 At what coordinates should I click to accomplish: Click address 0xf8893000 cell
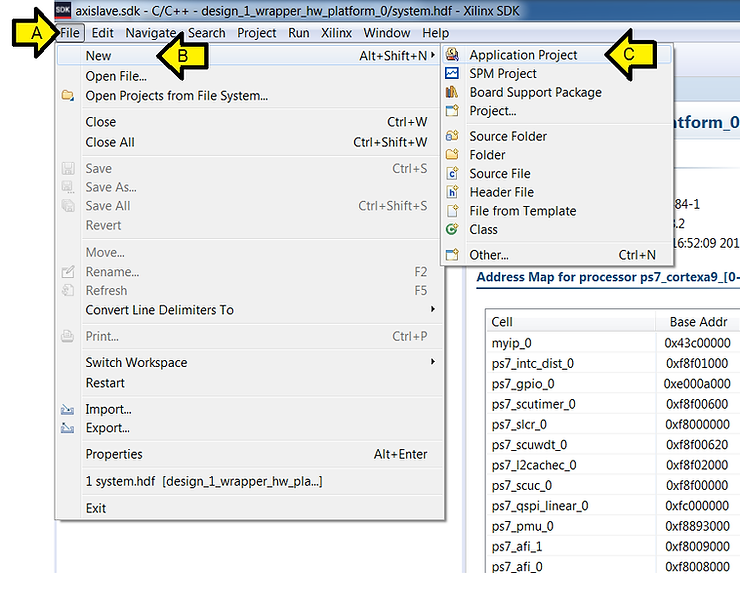(x=698, y=526)
